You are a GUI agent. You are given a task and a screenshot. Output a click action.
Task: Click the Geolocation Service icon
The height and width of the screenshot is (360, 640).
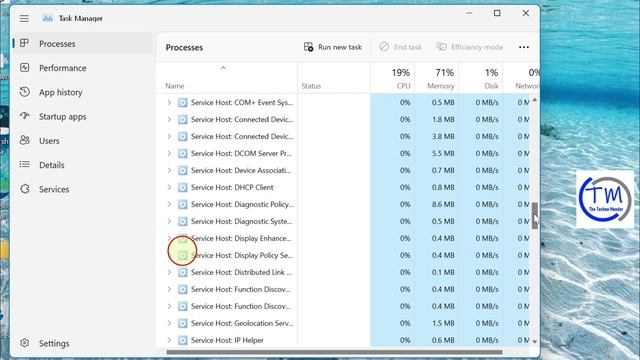(182, 323)
